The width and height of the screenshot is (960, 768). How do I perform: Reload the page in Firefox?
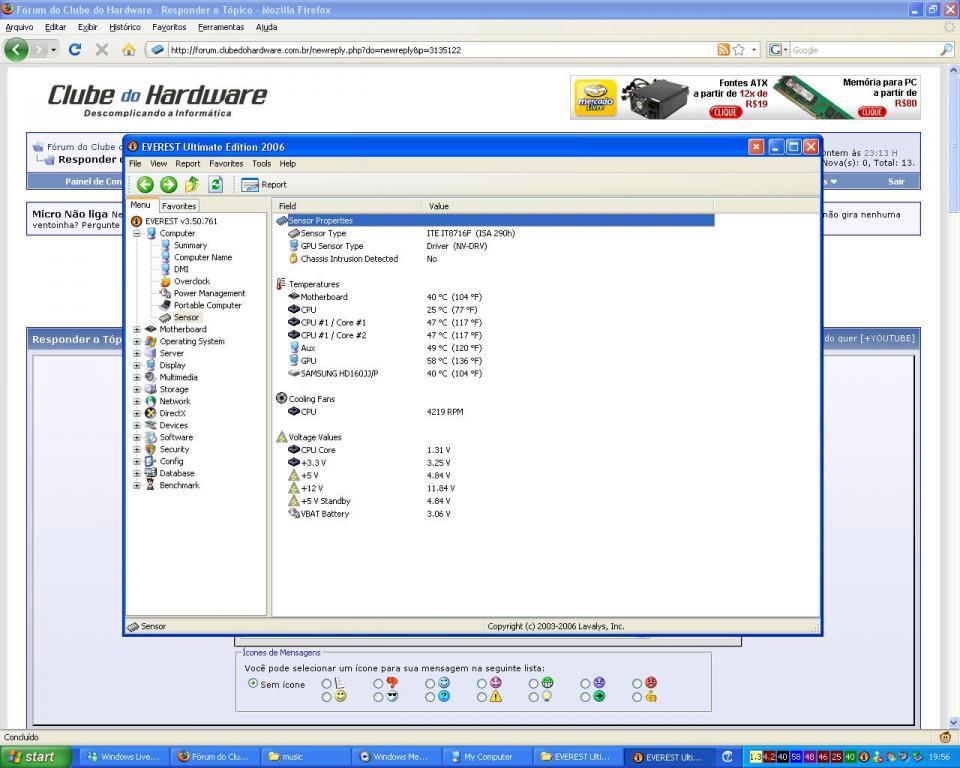tap(75, 50)
